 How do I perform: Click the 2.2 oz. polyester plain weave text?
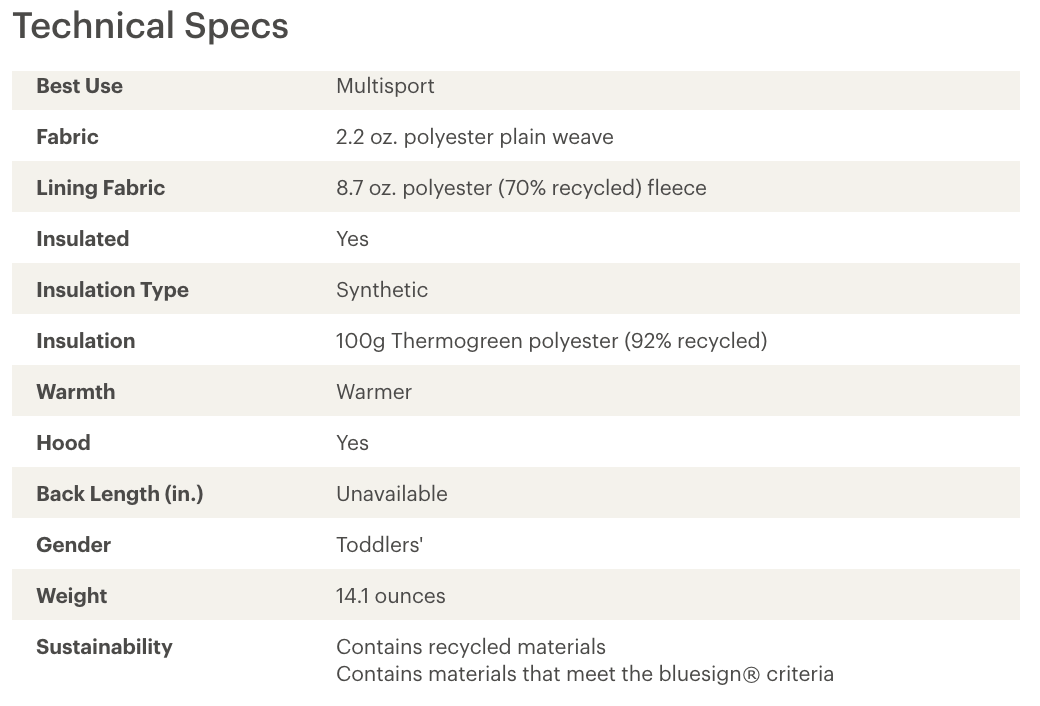click(475, 137)
